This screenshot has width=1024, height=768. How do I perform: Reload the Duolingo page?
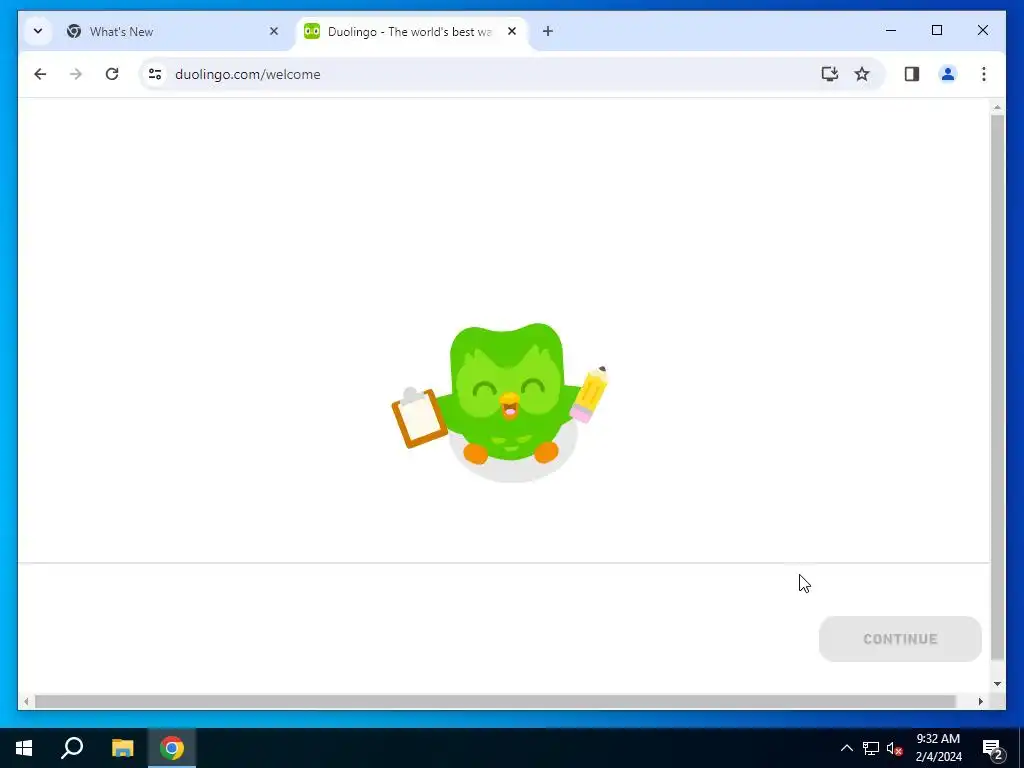(112, 74)
